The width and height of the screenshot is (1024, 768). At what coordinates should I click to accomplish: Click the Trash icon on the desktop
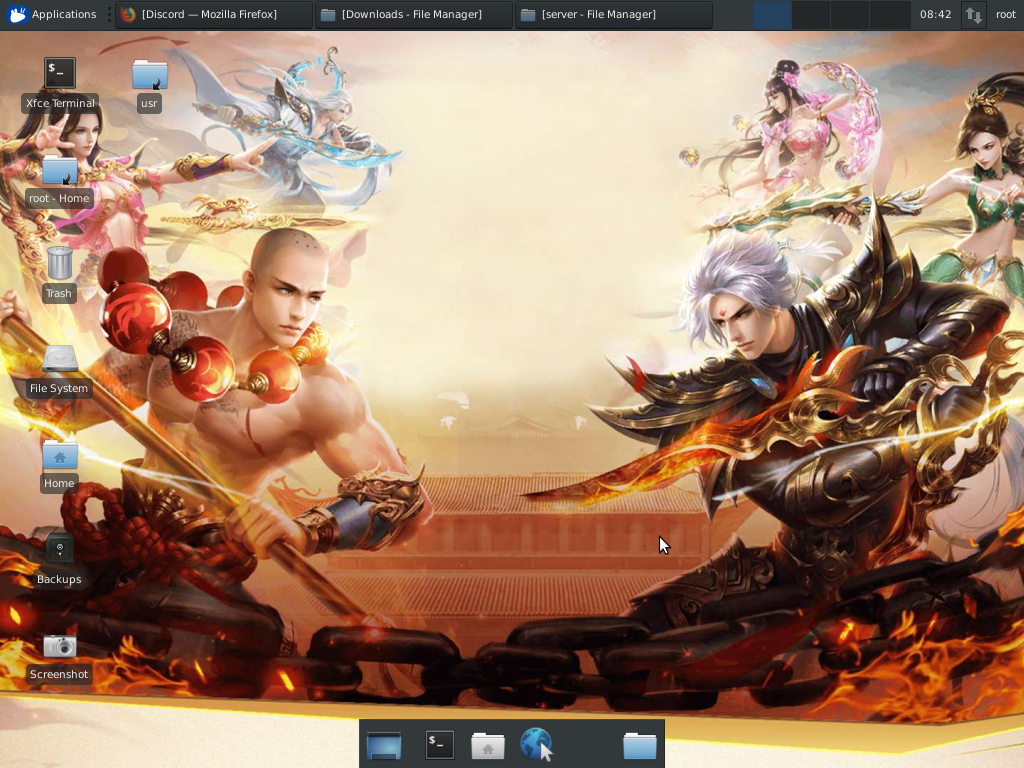59,264
